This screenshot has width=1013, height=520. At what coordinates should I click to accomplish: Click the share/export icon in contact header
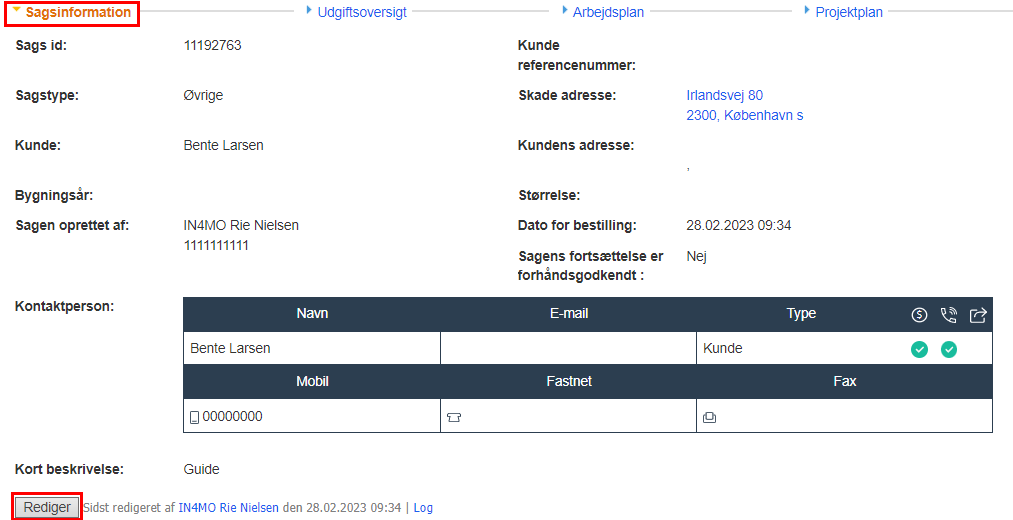click(978, 315)
